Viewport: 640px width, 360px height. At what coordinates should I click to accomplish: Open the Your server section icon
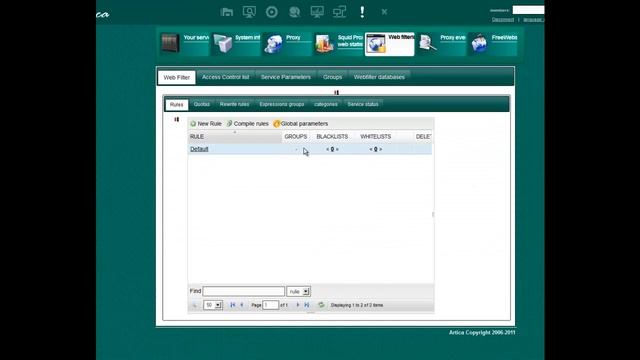point(170,44)
